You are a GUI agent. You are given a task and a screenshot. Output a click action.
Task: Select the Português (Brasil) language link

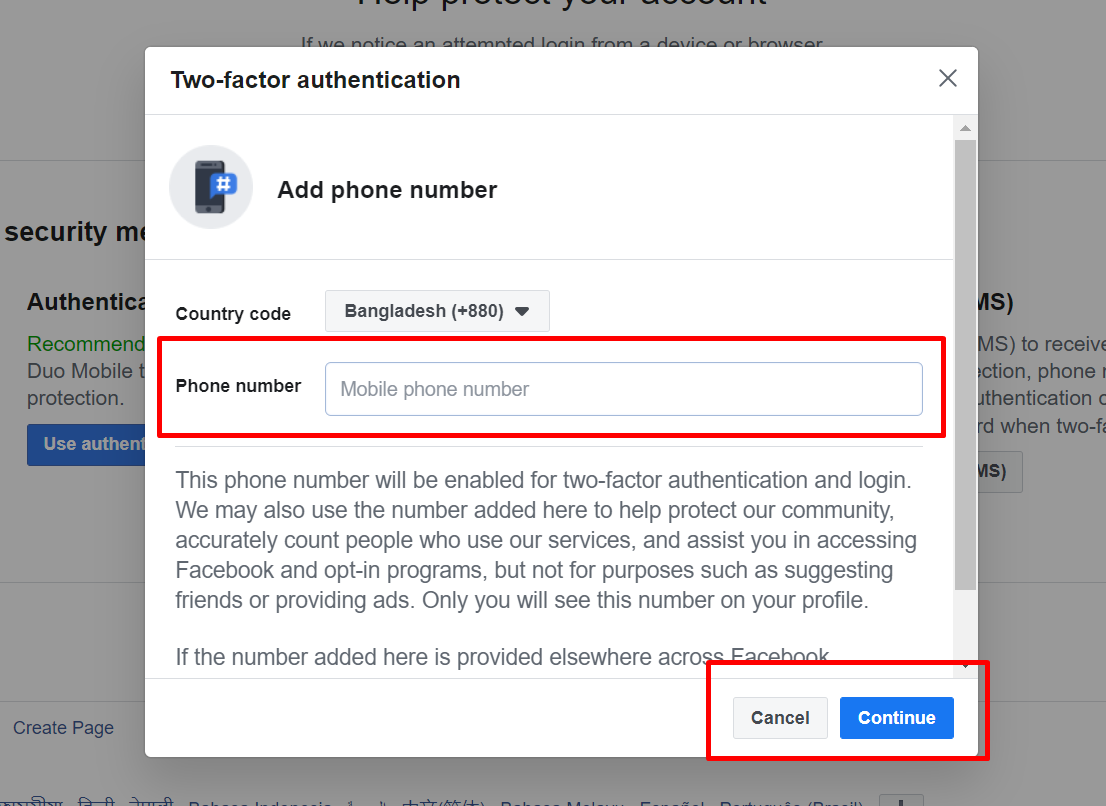pos(791,802)
